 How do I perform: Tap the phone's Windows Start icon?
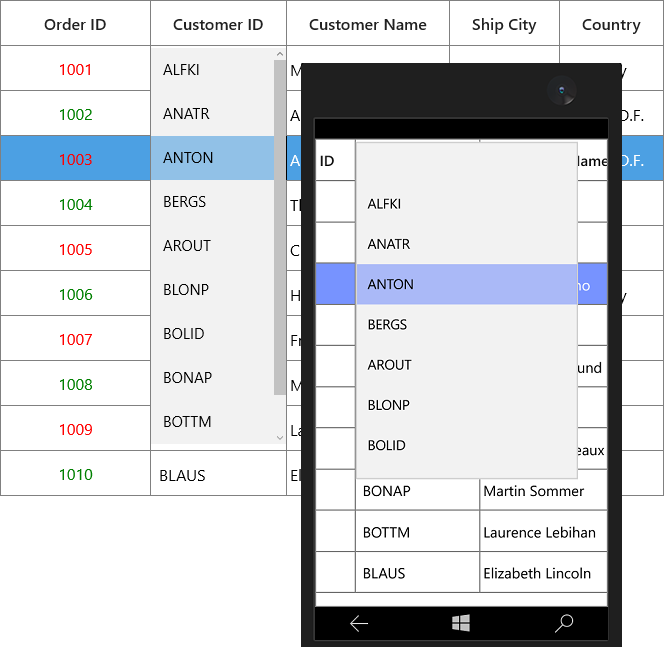click(x=461, y=623)
